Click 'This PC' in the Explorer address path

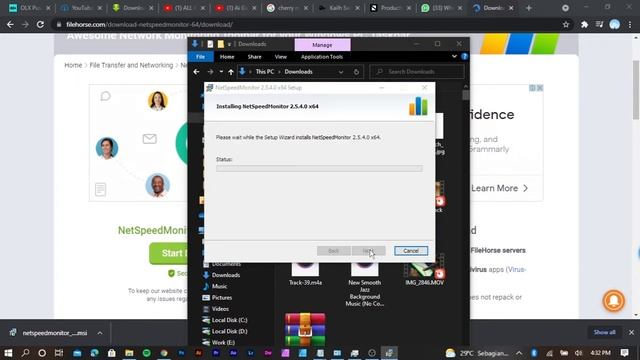(264, 72)
